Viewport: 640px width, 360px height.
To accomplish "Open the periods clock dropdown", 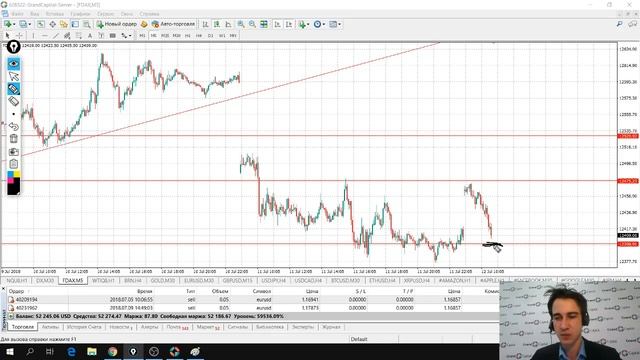I will click(319, 24).
